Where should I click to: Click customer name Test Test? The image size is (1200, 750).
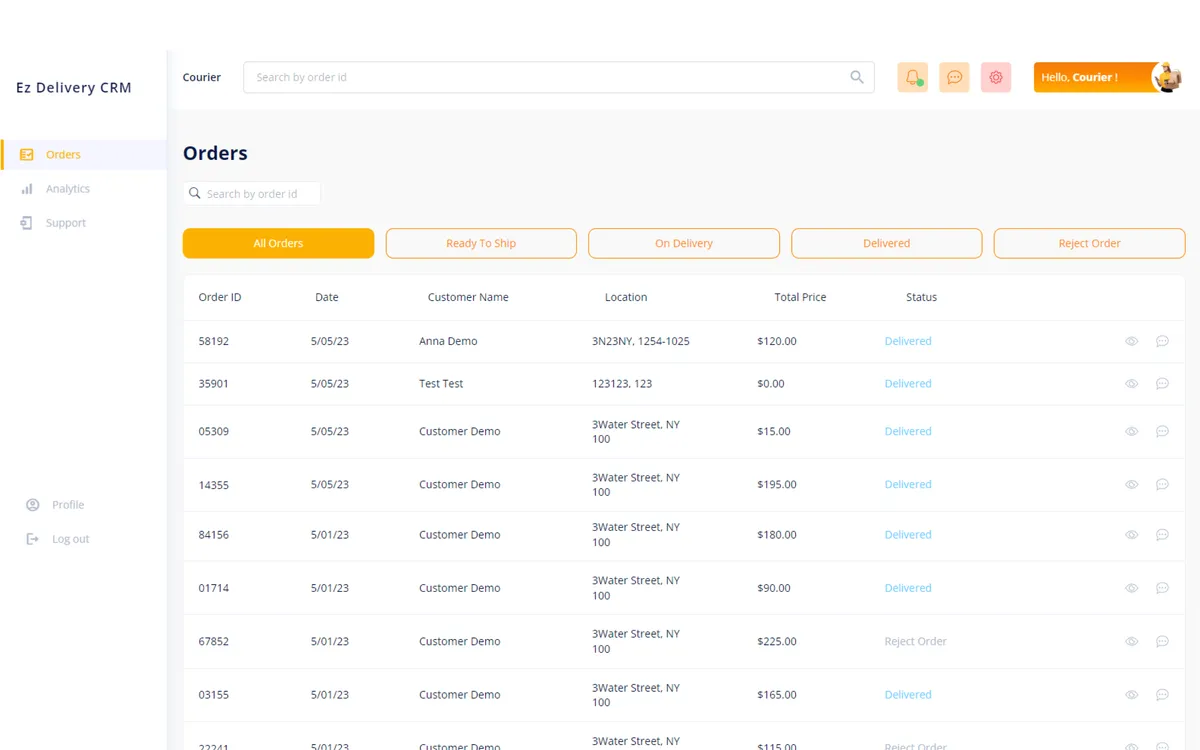(441, 384)
